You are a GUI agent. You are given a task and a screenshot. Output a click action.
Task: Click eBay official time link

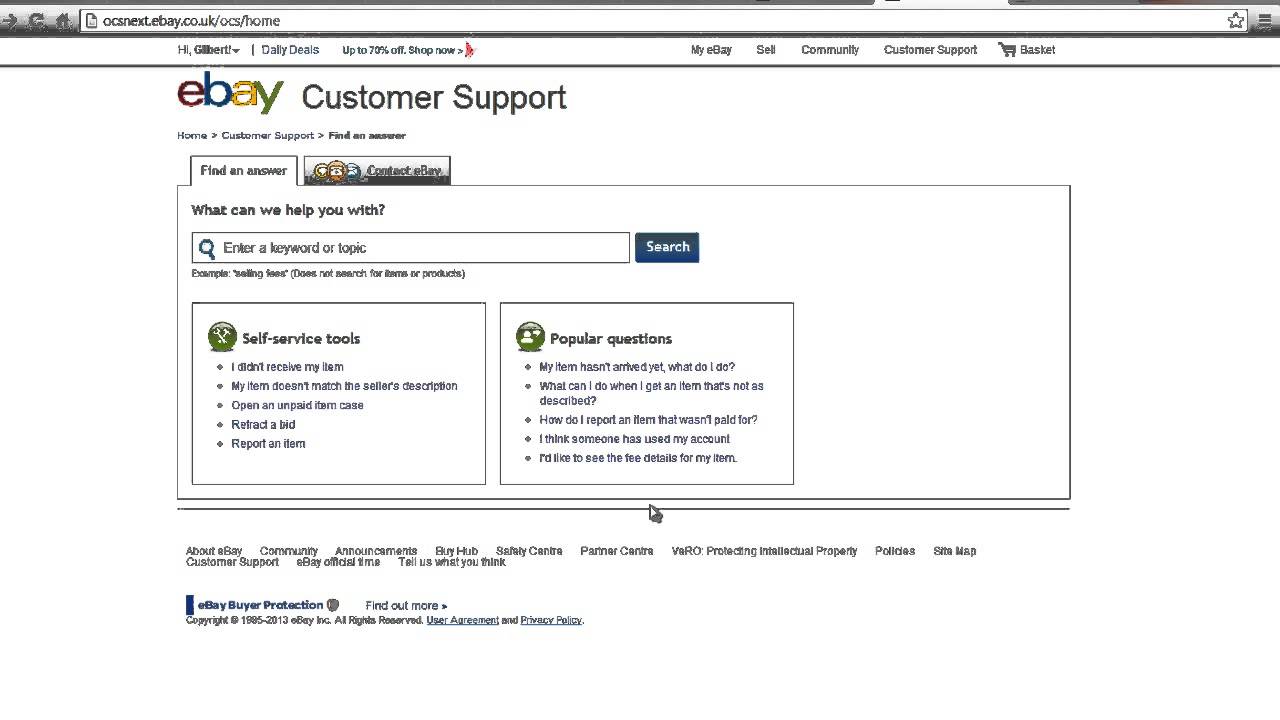click(x=338, y=562)
